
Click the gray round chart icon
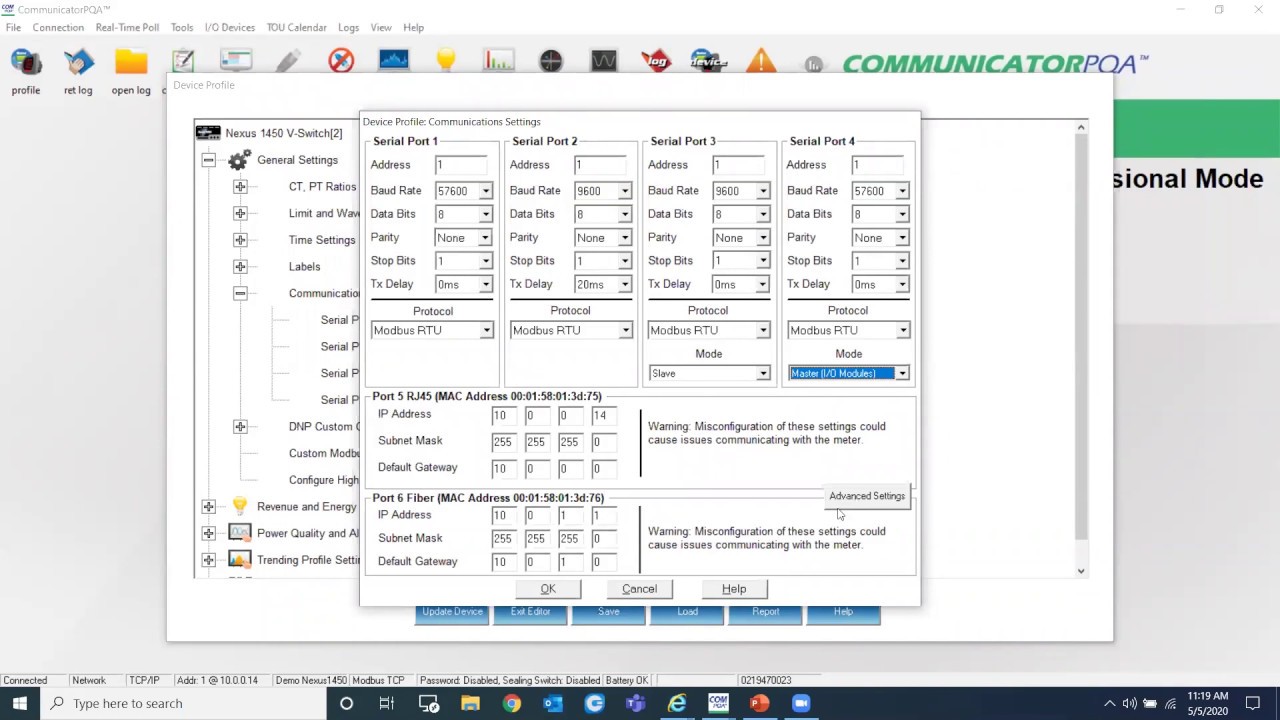813,65
